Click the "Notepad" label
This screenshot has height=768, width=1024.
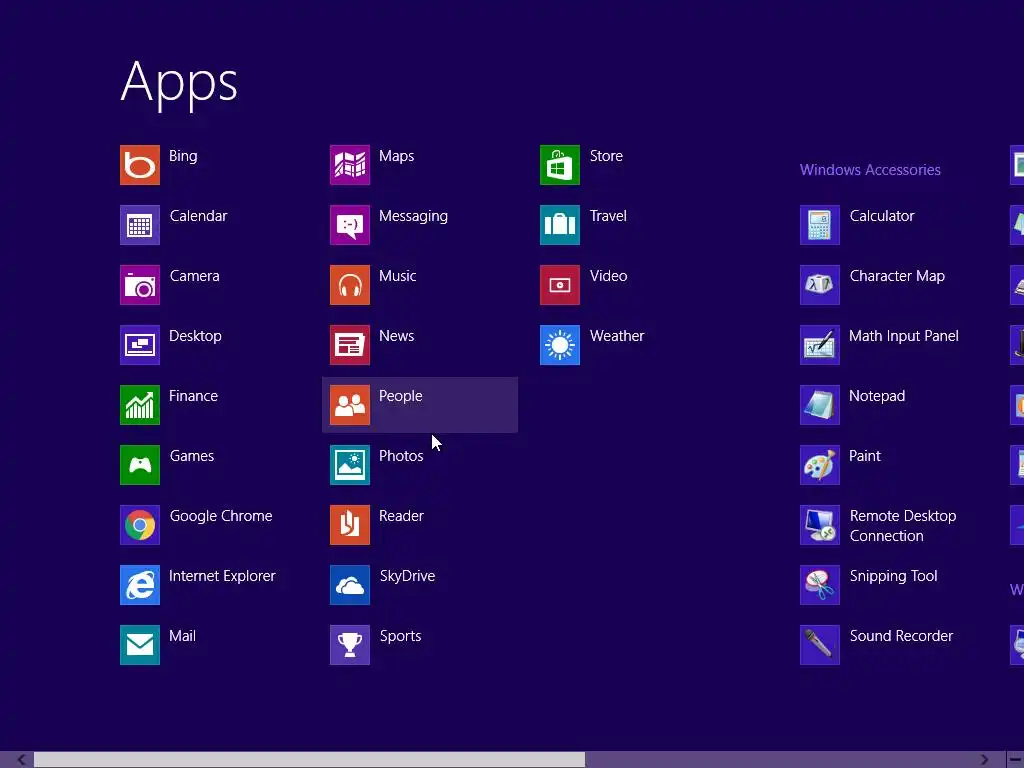click(877, 396)
